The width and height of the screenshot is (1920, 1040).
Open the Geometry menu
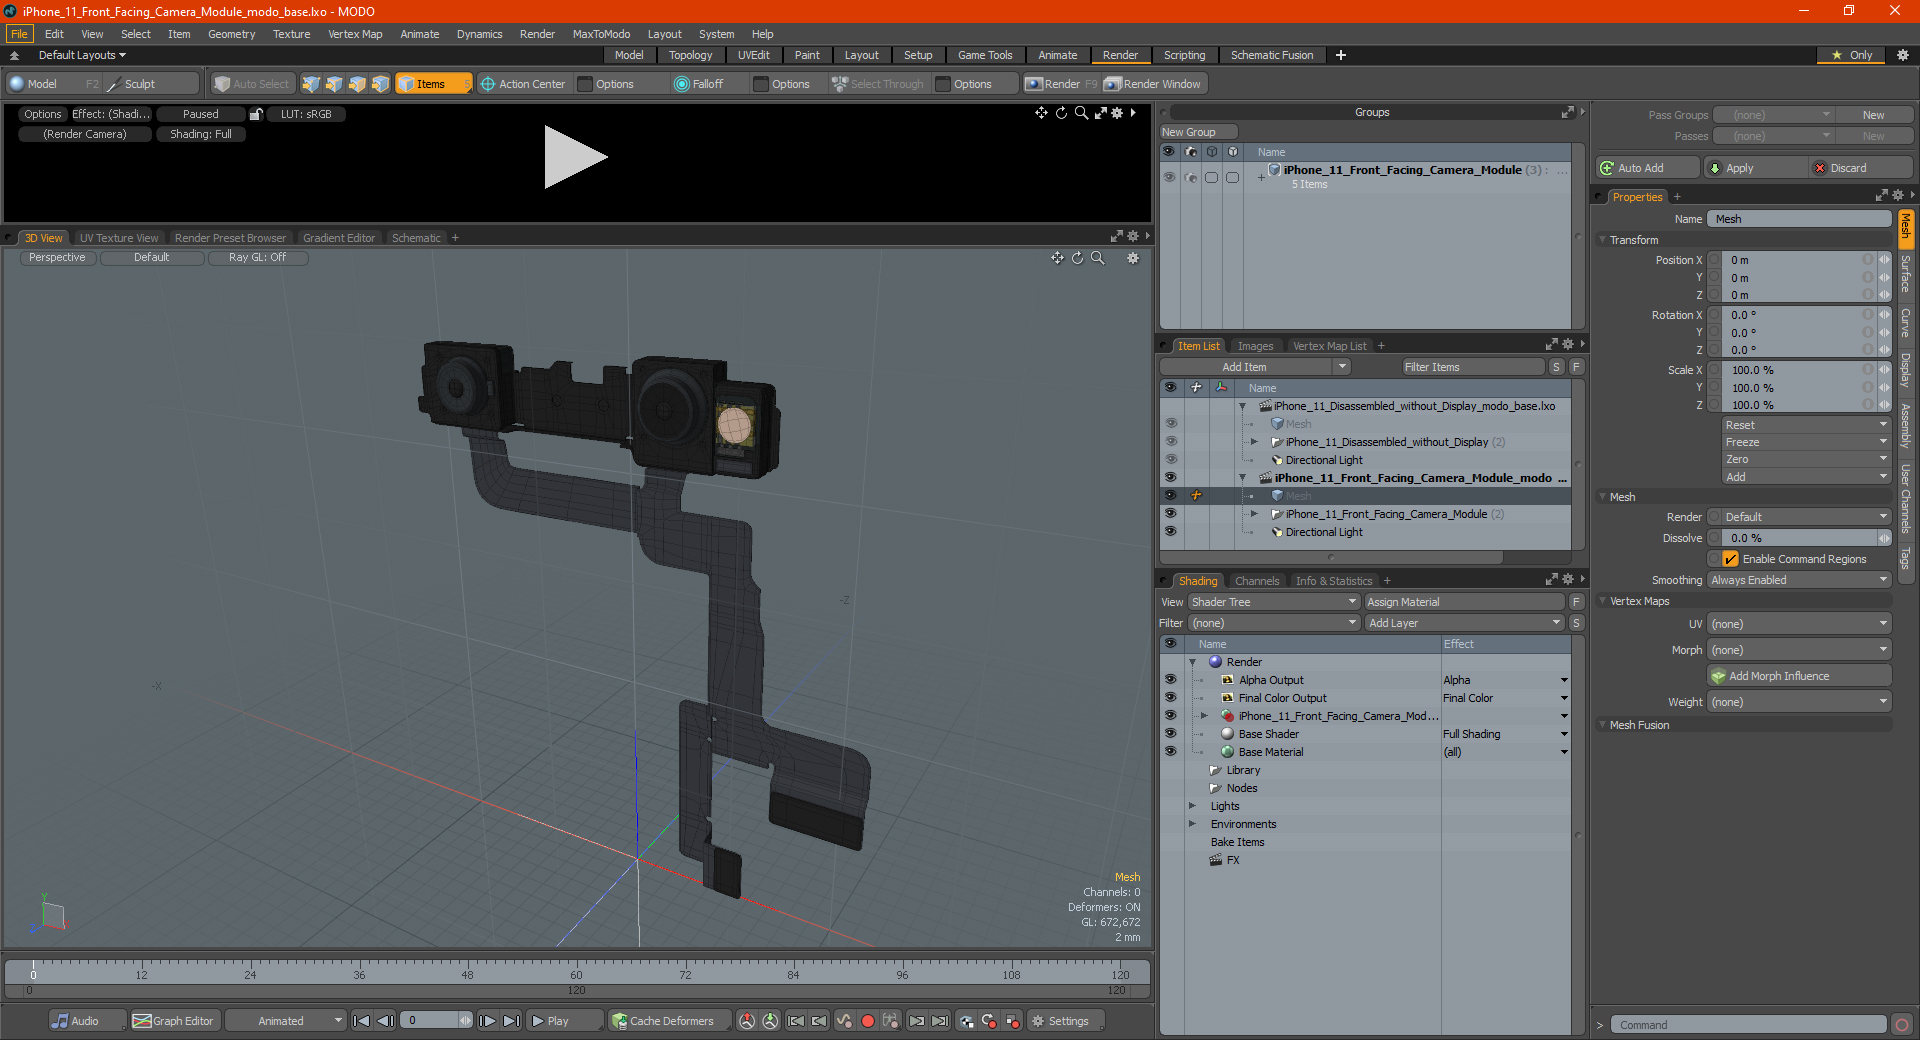click(x=231, y=34)
